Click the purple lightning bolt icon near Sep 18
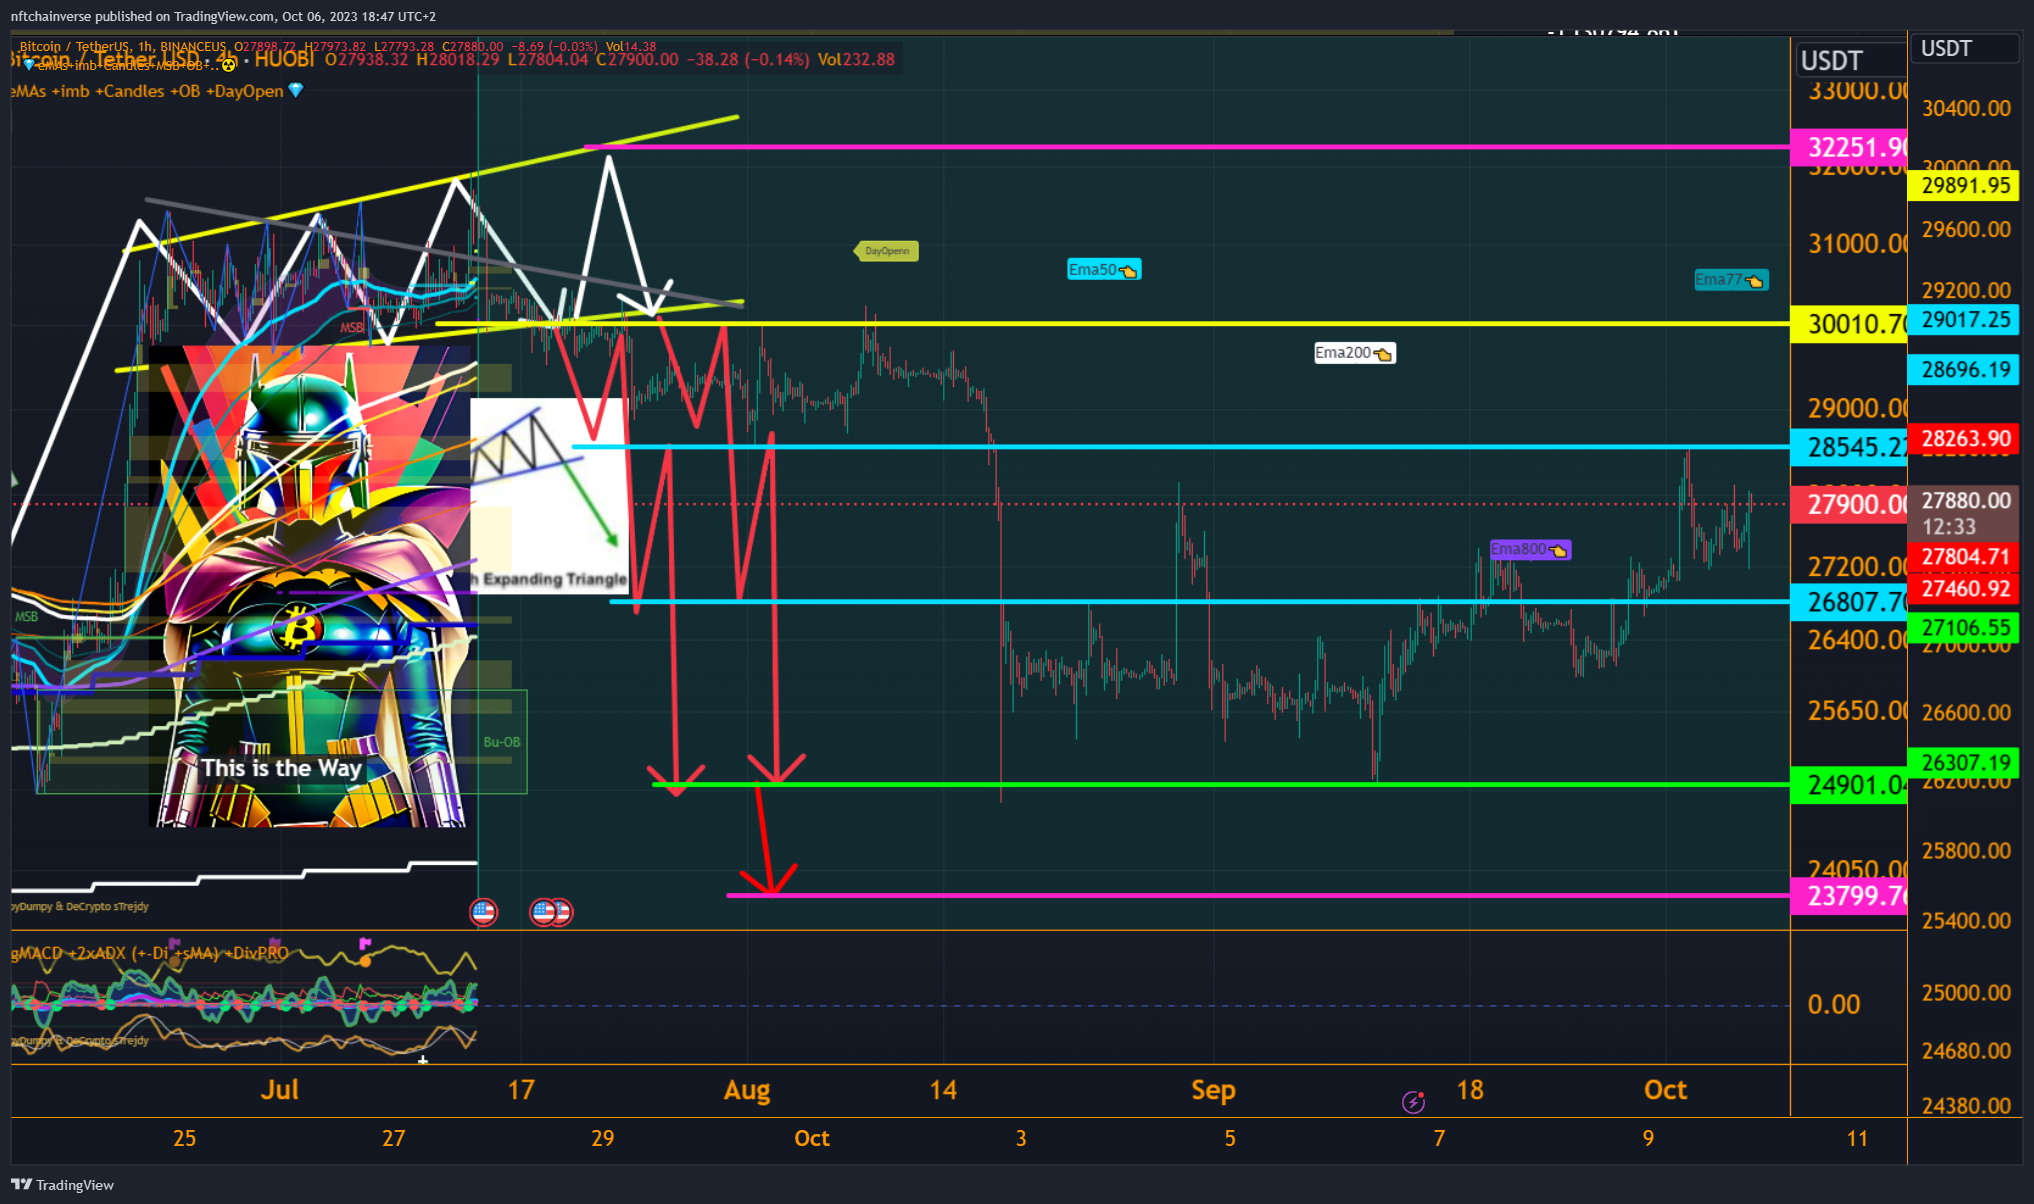The image size is (2034, 1204). (1413, 1102)
